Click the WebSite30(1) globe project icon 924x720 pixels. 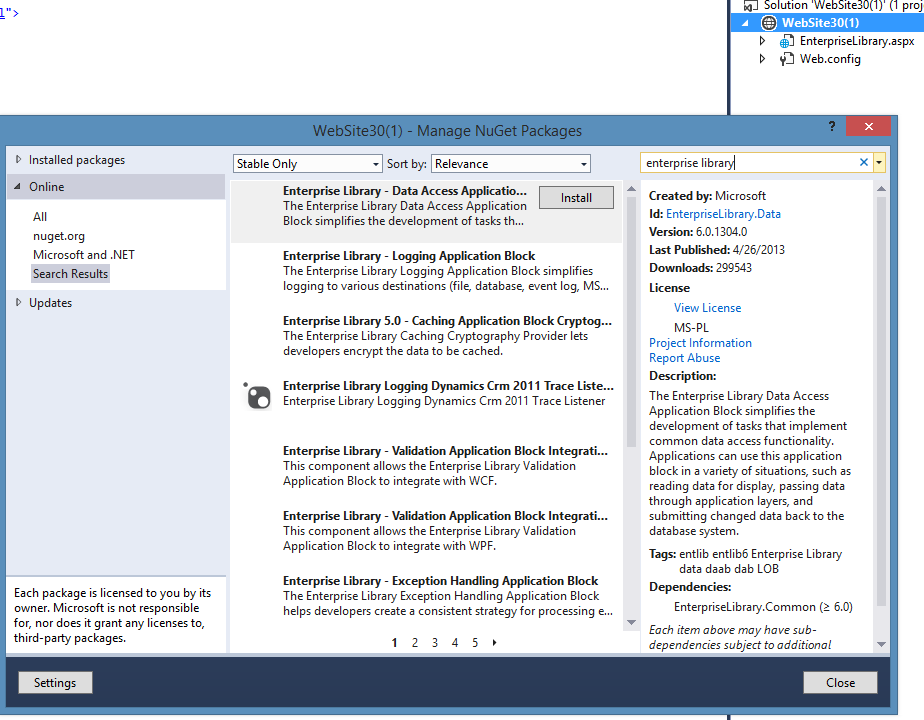point(768,23)
